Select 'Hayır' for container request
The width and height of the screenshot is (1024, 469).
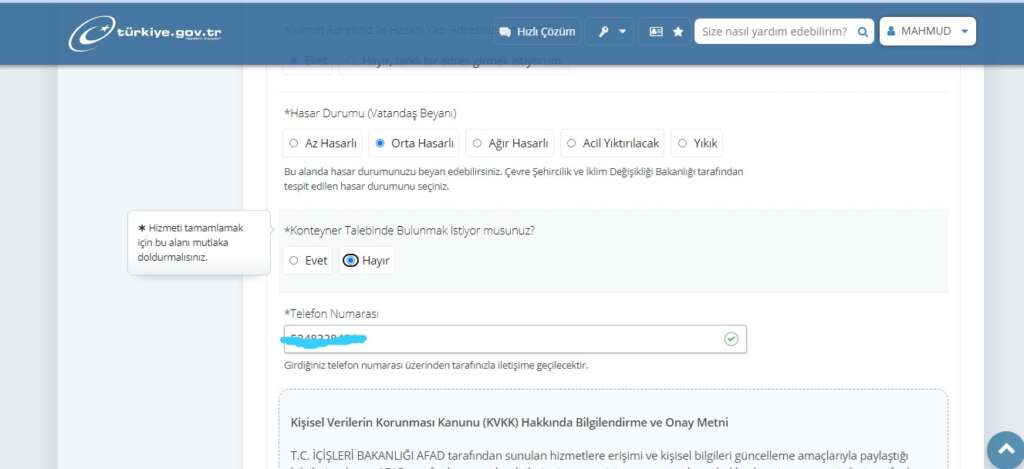pos(366,261)
